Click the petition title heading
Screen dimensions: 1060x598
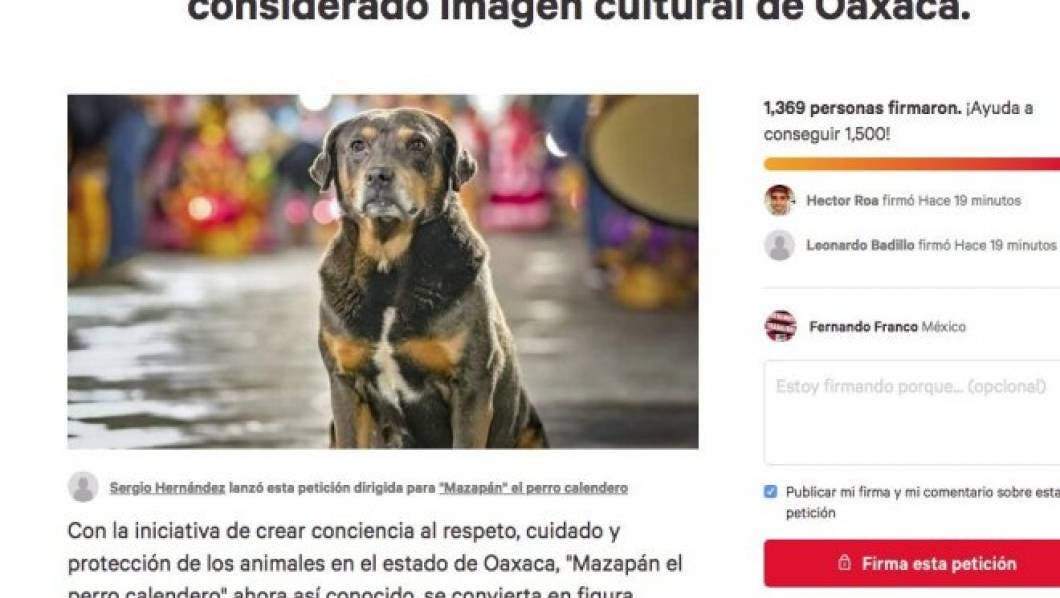tap(579, 10)
